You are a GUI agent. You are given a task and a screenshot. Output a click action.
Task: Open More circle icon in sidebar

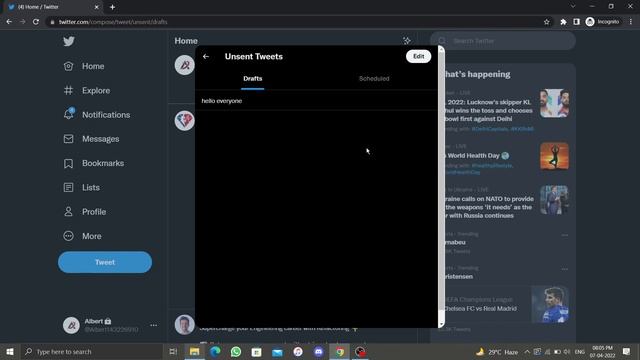pos(68,236)
